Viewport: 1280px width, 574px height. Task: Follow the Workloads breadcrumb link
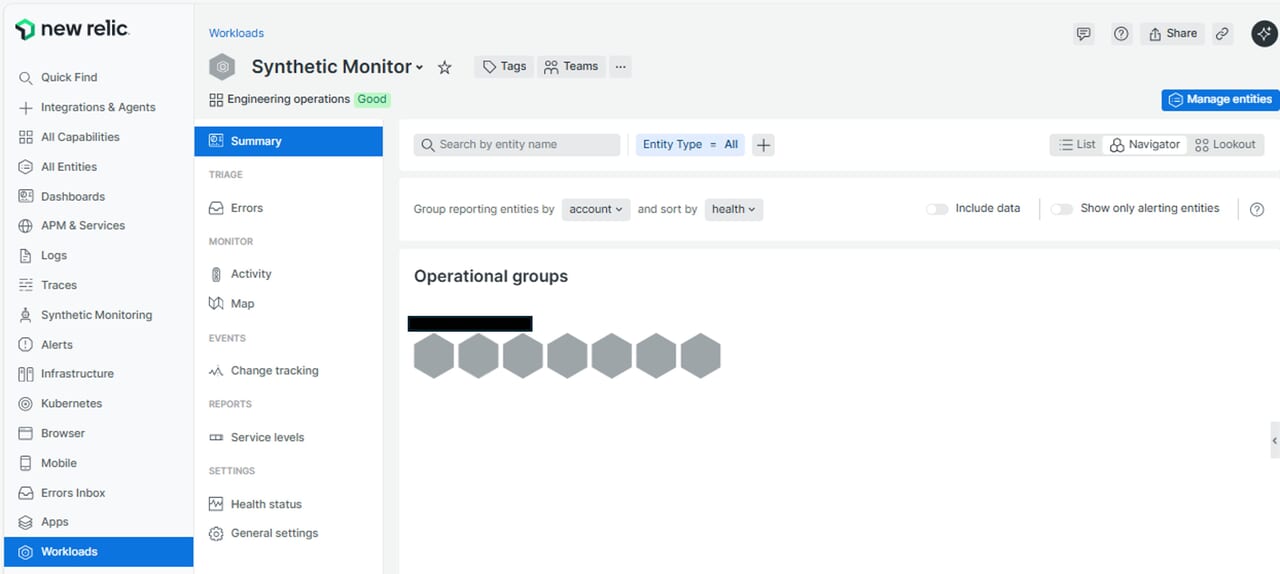236,33
